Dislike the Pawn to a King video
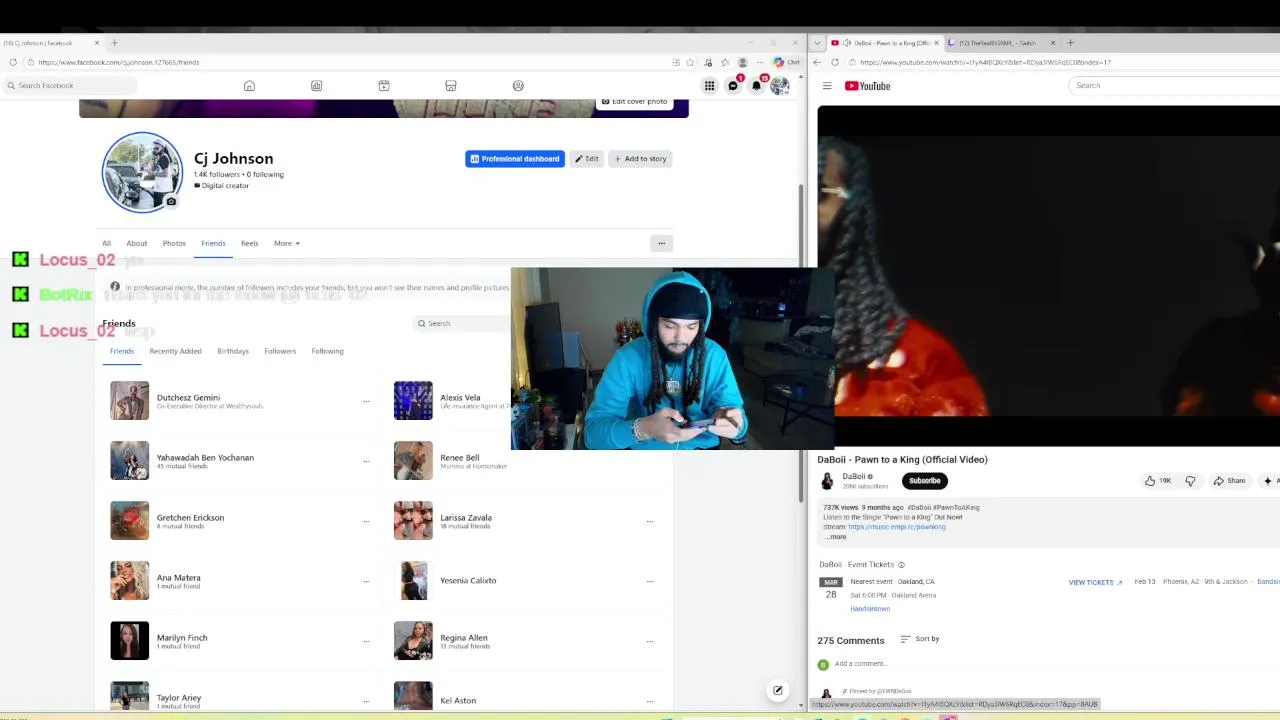The image size is (1280, 720). [x=1190, y=481]
